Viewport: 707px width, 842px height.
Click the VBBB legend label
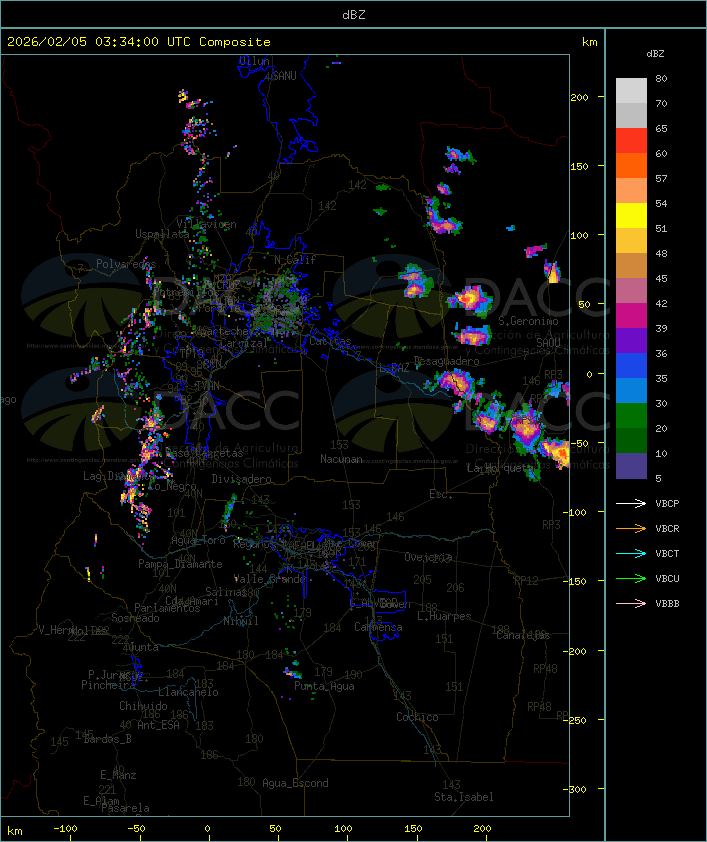[667, 604]
